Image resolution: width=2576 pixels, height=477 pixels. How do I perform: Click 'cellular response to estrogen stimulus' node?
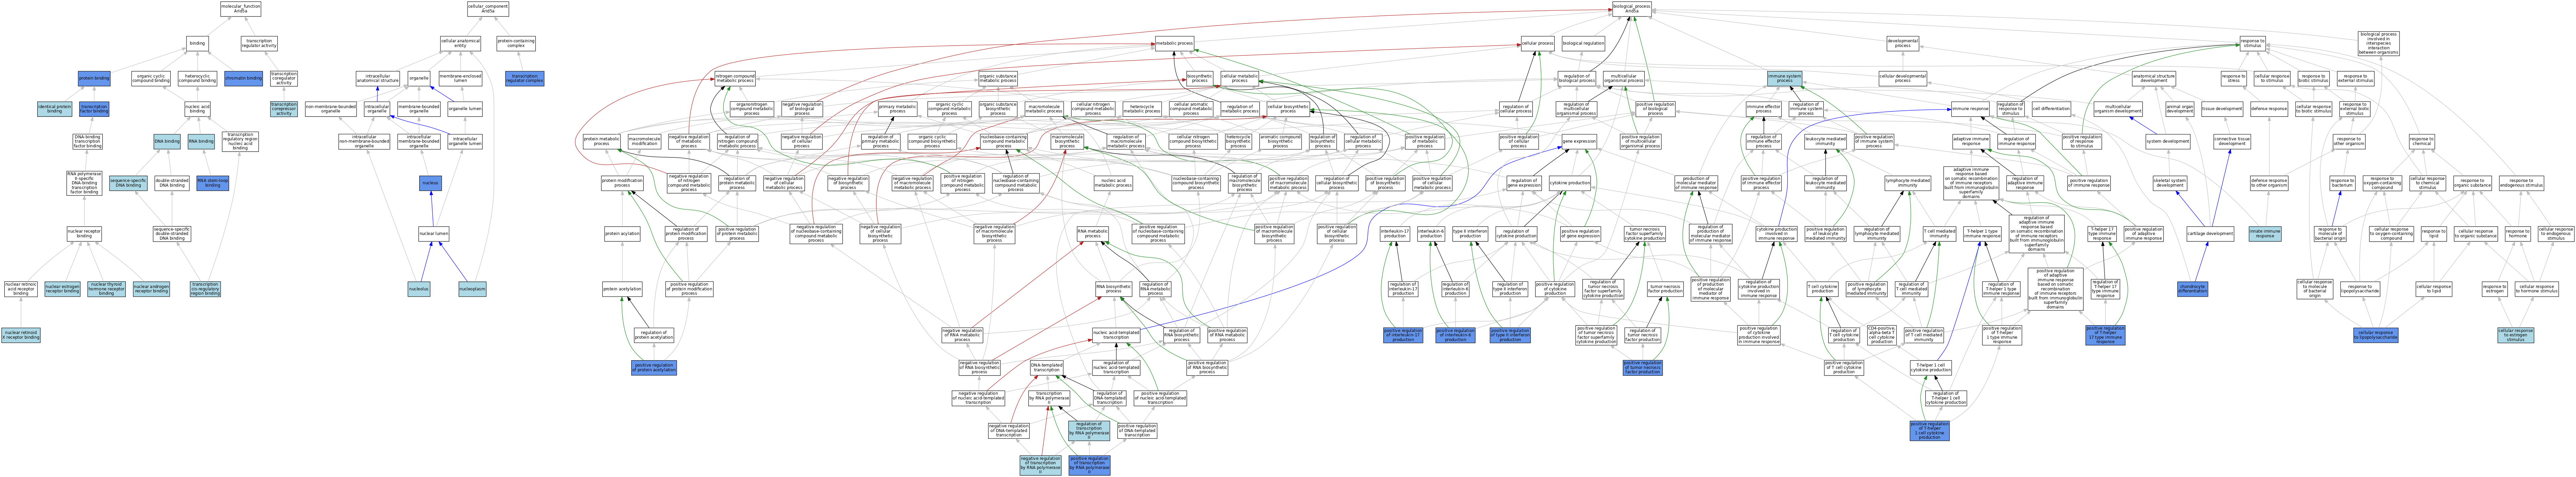(x=2516, y=335)
